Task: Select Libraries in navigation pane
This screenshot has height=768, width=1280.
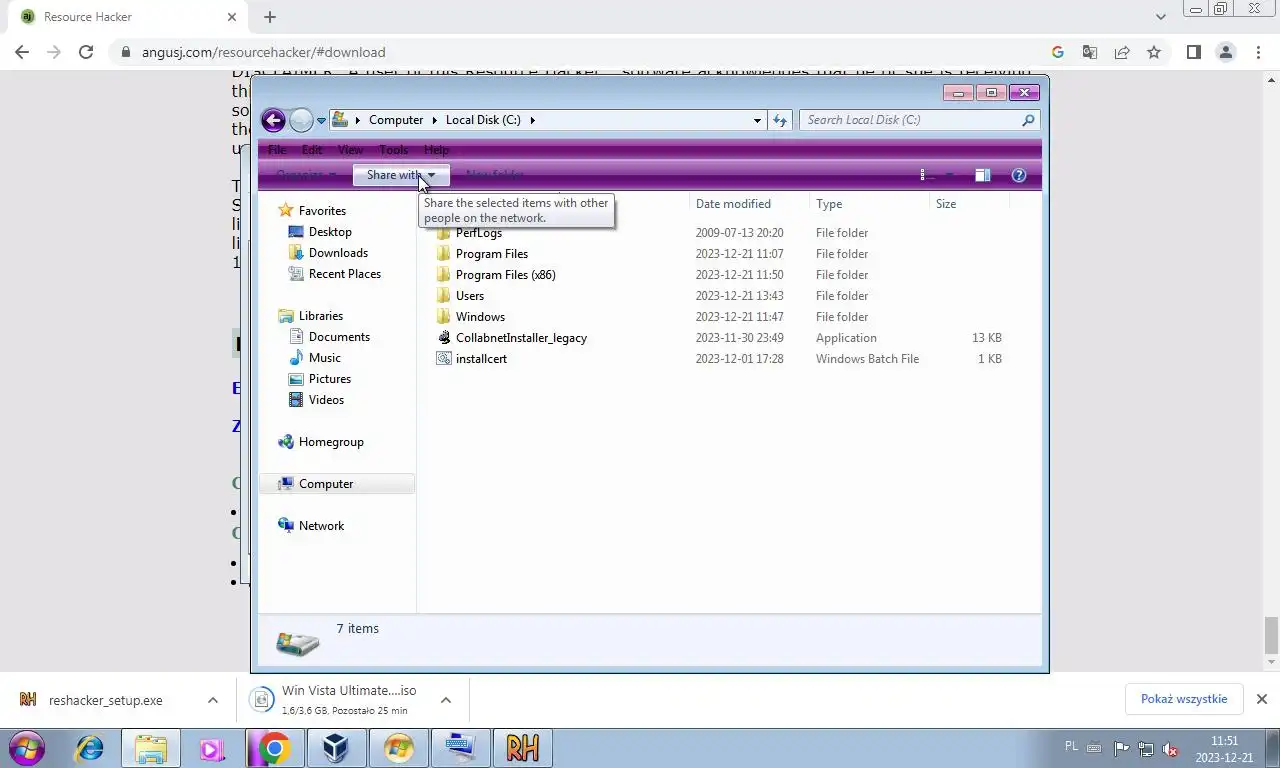Action: coord(320,316)
